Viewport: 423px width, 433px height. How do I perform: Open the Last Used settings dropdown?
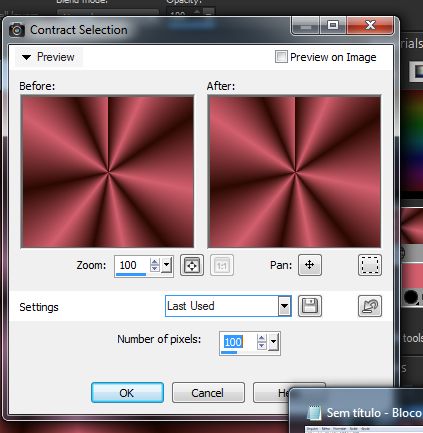284,306
